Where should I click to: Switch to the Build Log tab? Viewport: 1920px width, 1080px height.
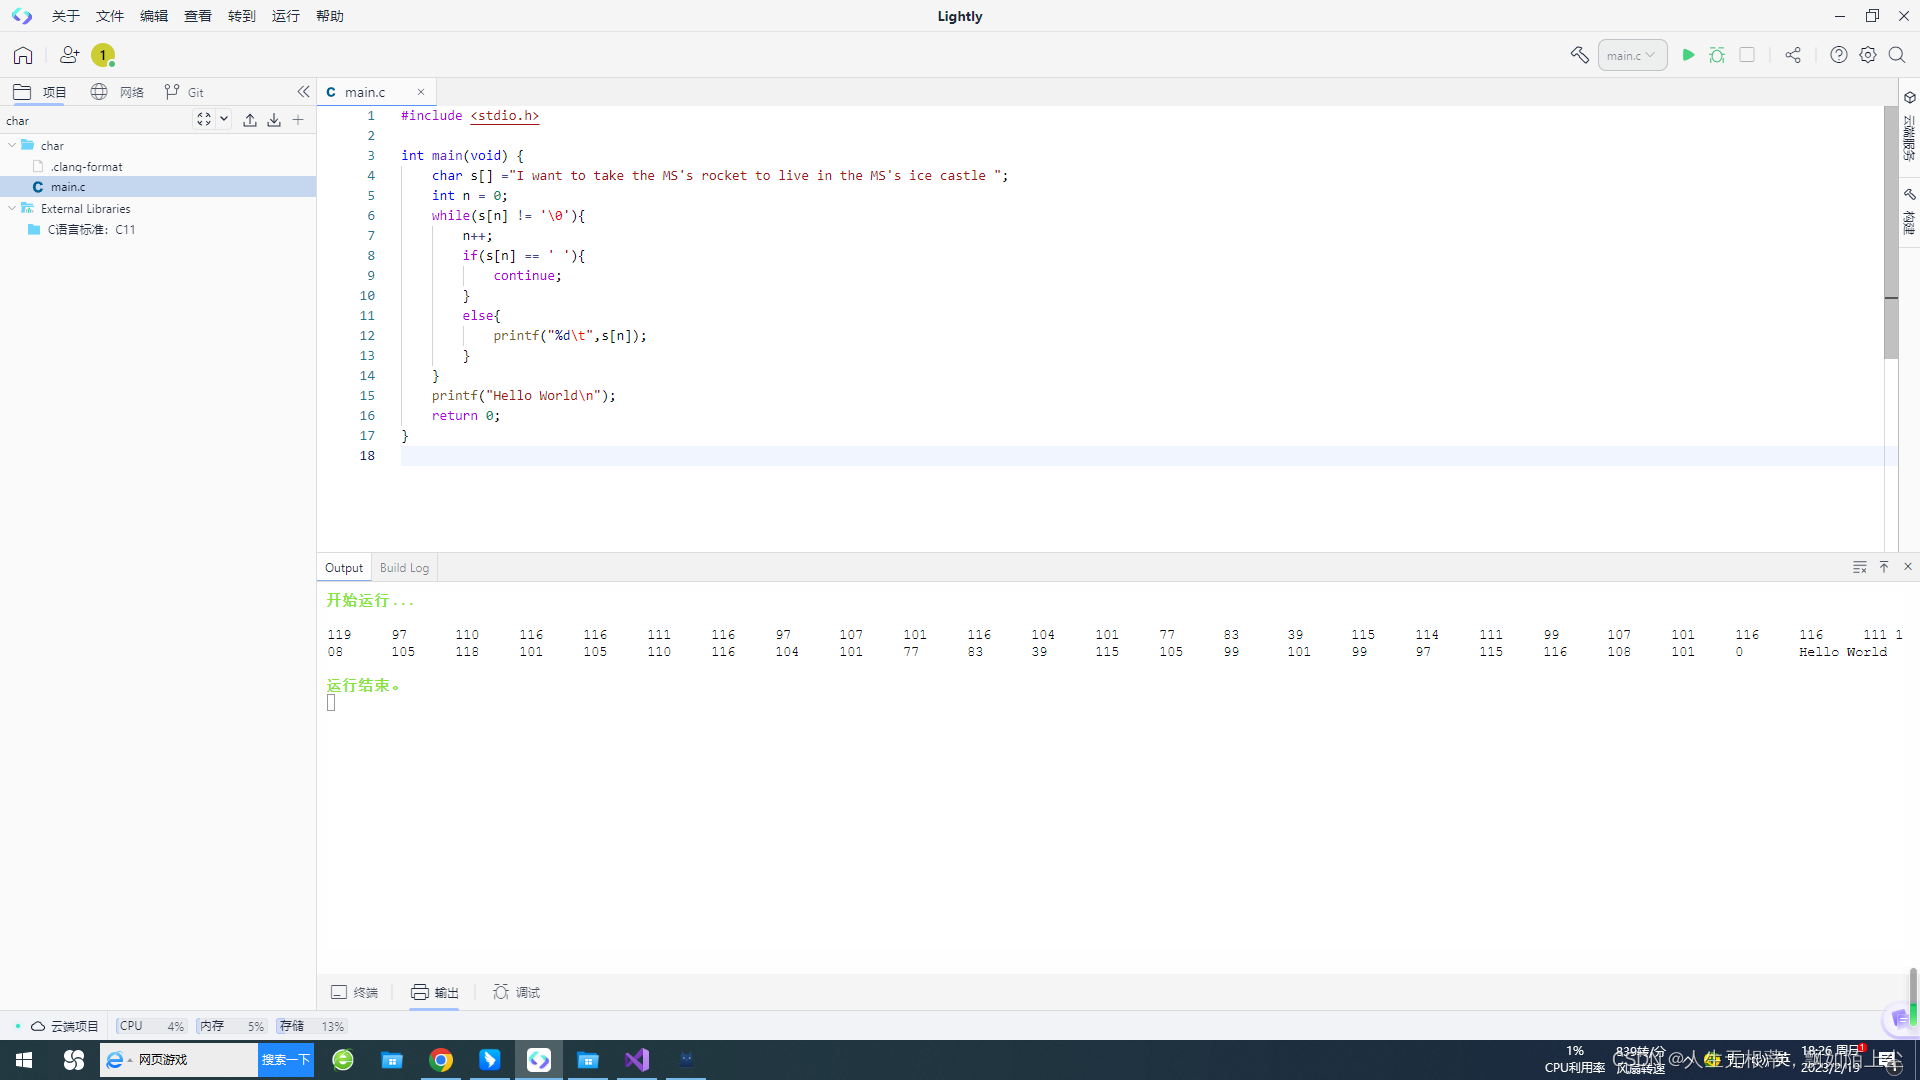pos(404,568)
